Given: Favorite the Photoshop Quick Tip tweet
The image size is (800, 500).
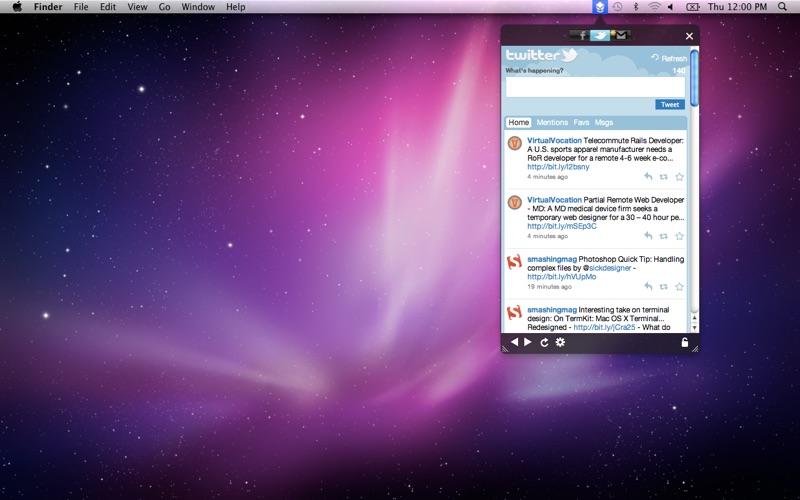Looking at the screenshot, I should click(679, 286).
